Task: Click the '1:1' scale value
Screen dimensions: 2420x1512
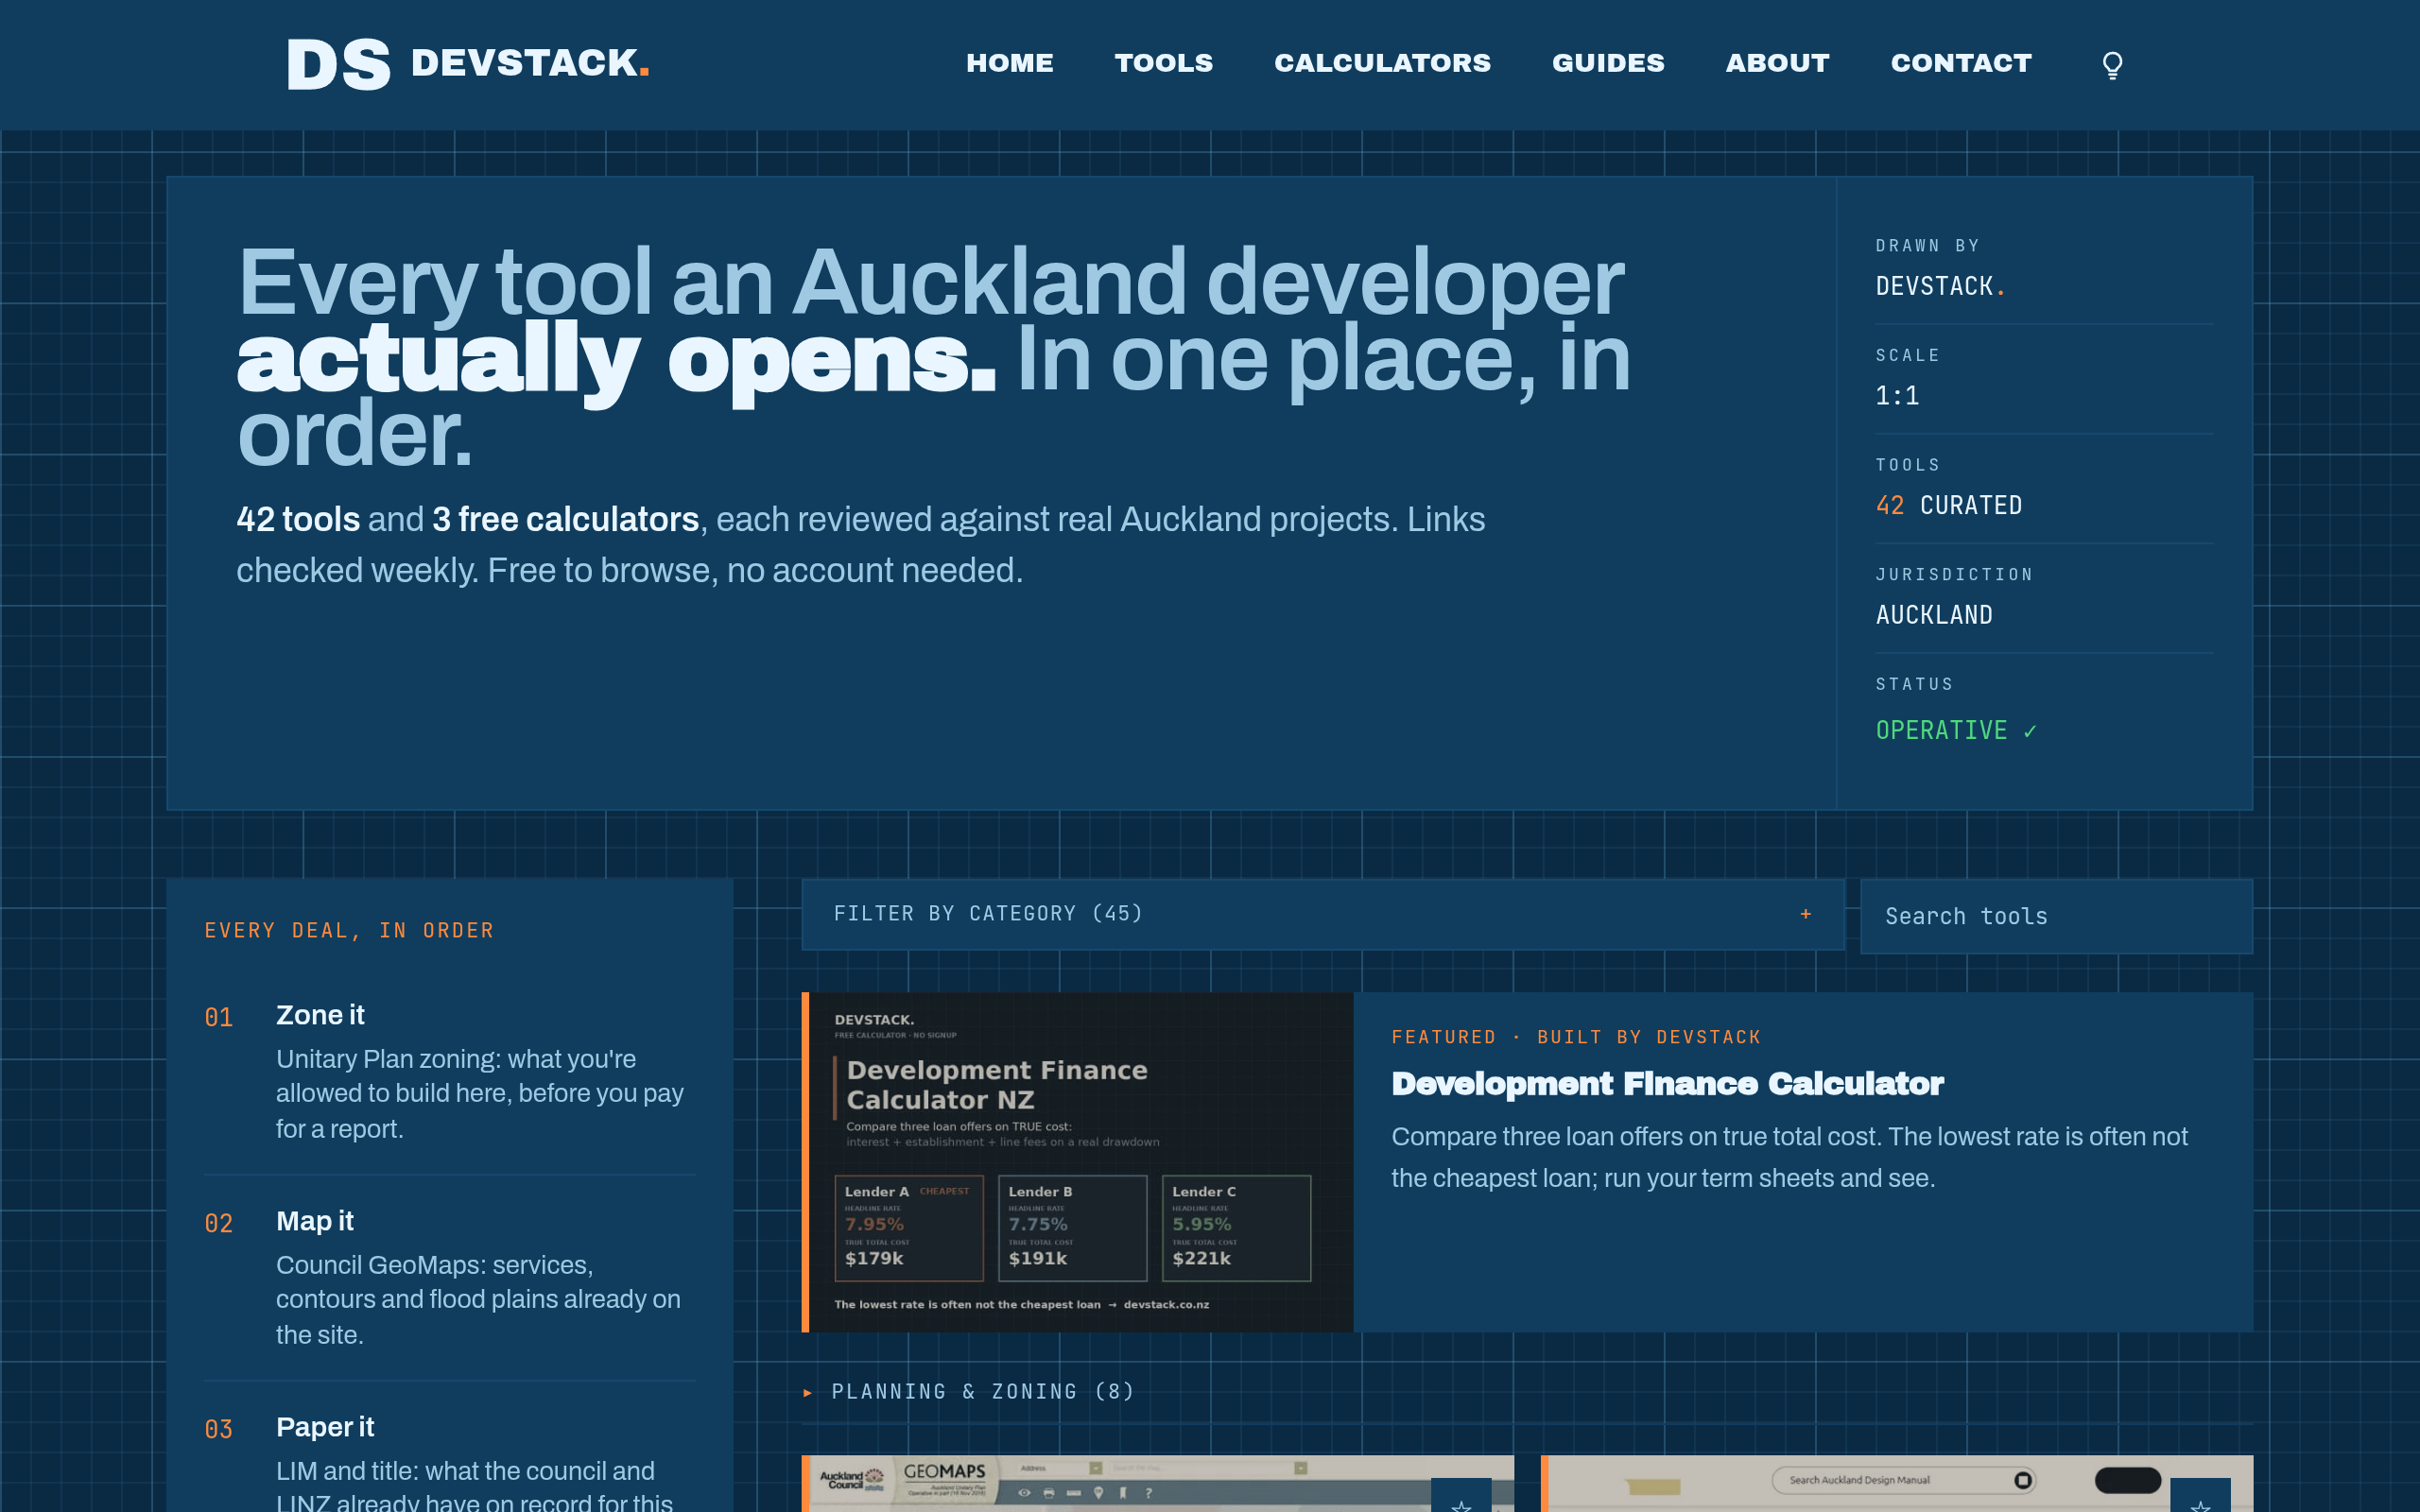Action: (1897, 396)
